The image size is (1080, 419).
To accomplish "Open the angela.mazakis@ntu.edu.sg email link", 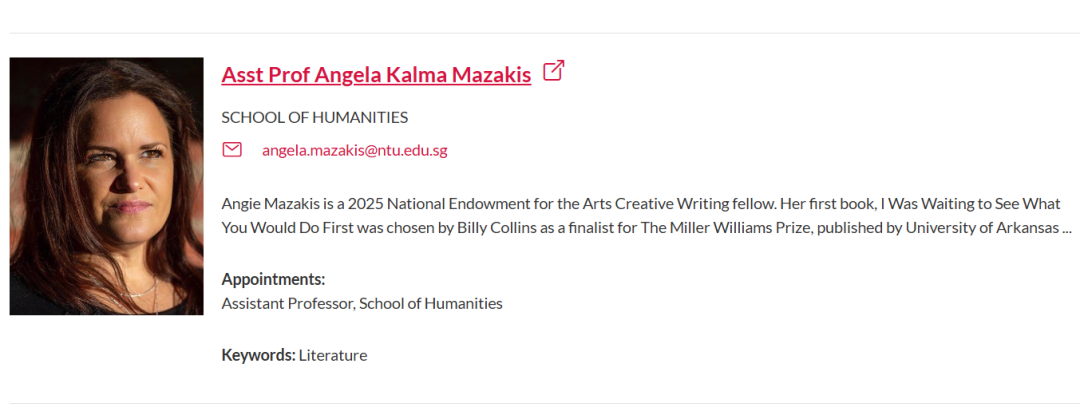I will [x=354, y=151].
